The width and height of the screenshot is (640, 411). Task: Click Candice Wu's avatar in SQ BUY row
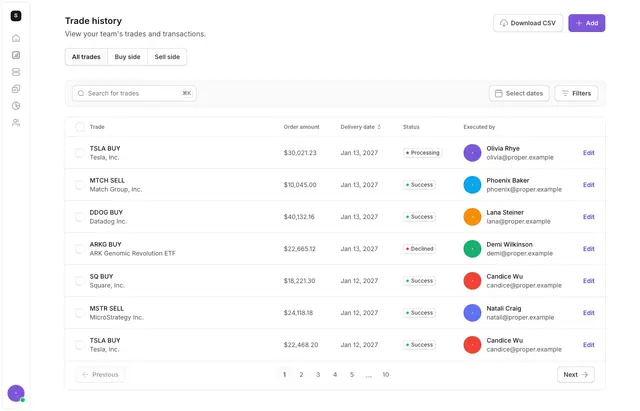[472, 281]
